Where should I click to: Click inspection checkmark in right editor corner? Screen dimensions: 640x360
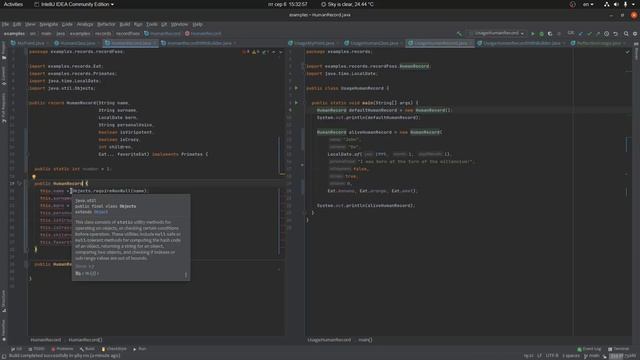[627, 52]
